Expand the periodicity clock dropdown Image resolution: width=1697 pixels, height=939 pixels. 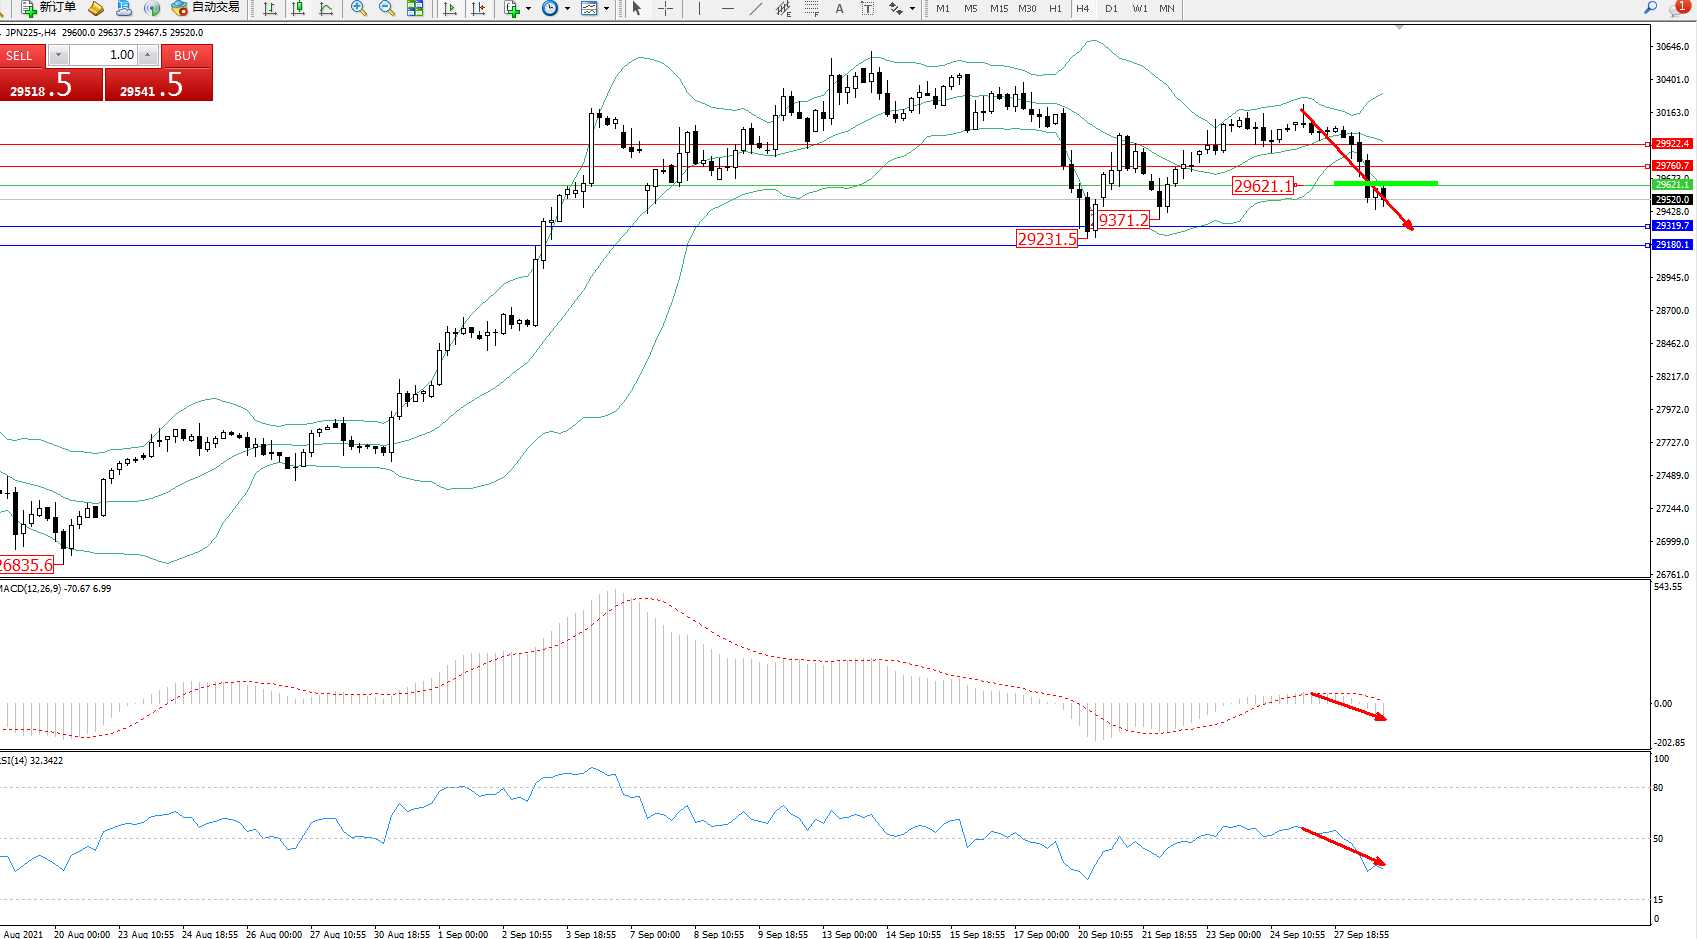pos(567,8)
